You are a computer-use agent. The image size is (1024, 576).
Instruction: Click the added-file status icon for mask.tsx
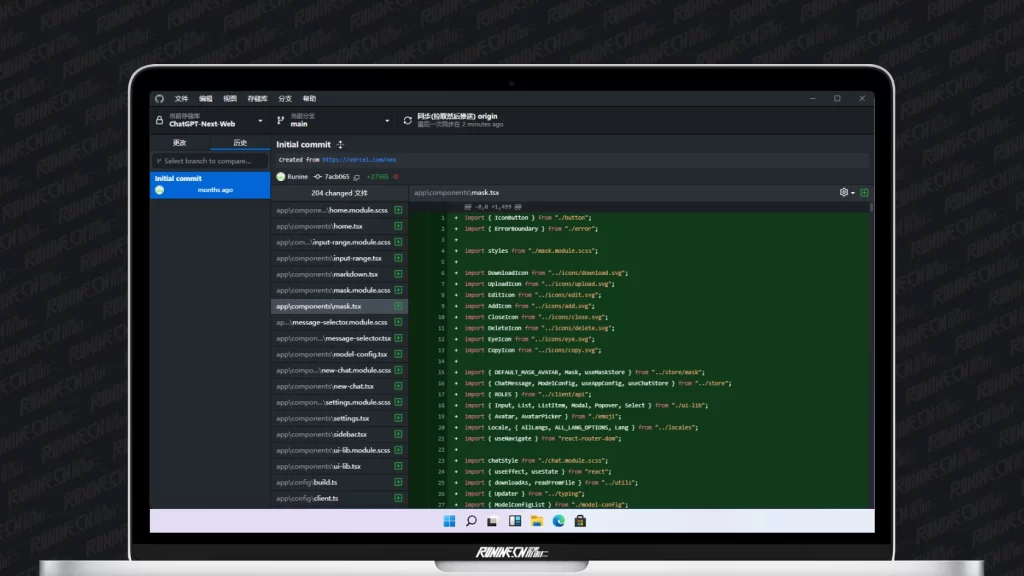pyautogui.click(x=398, y=306)
